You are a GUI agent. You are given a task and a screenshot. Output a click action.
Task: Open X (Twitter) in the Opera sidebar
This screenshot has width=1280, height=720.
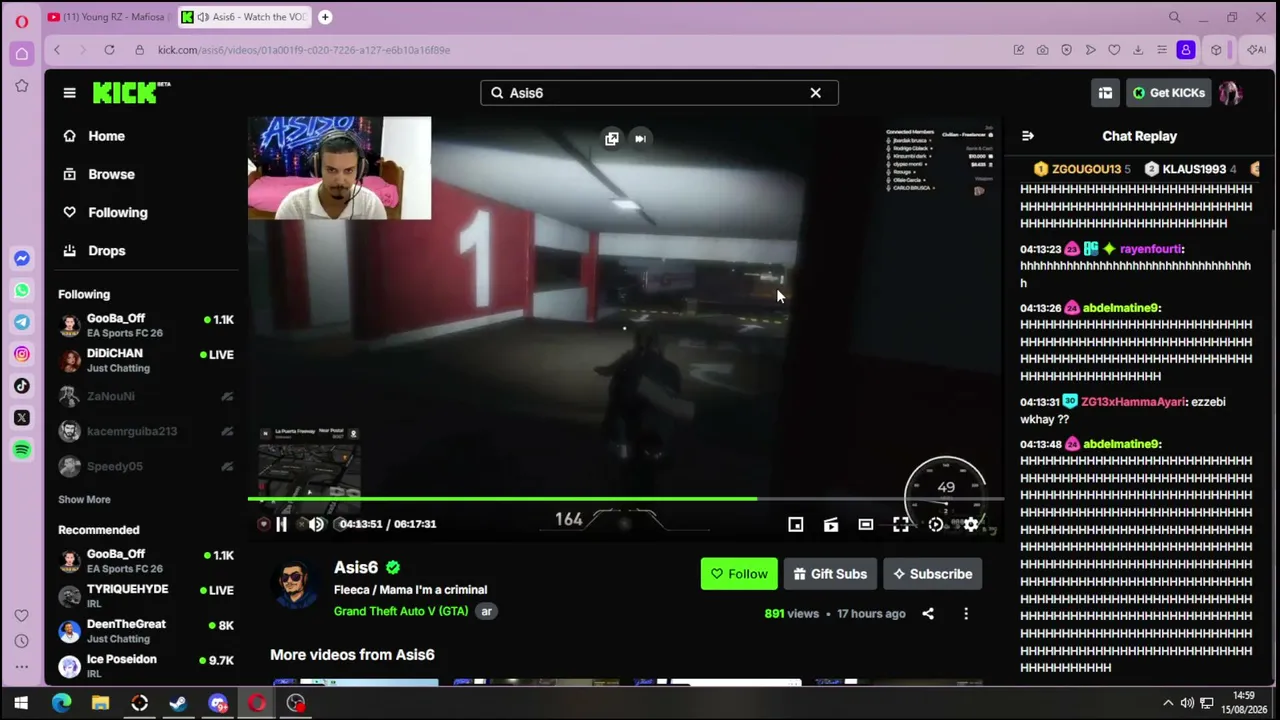(x=22, y=418)
